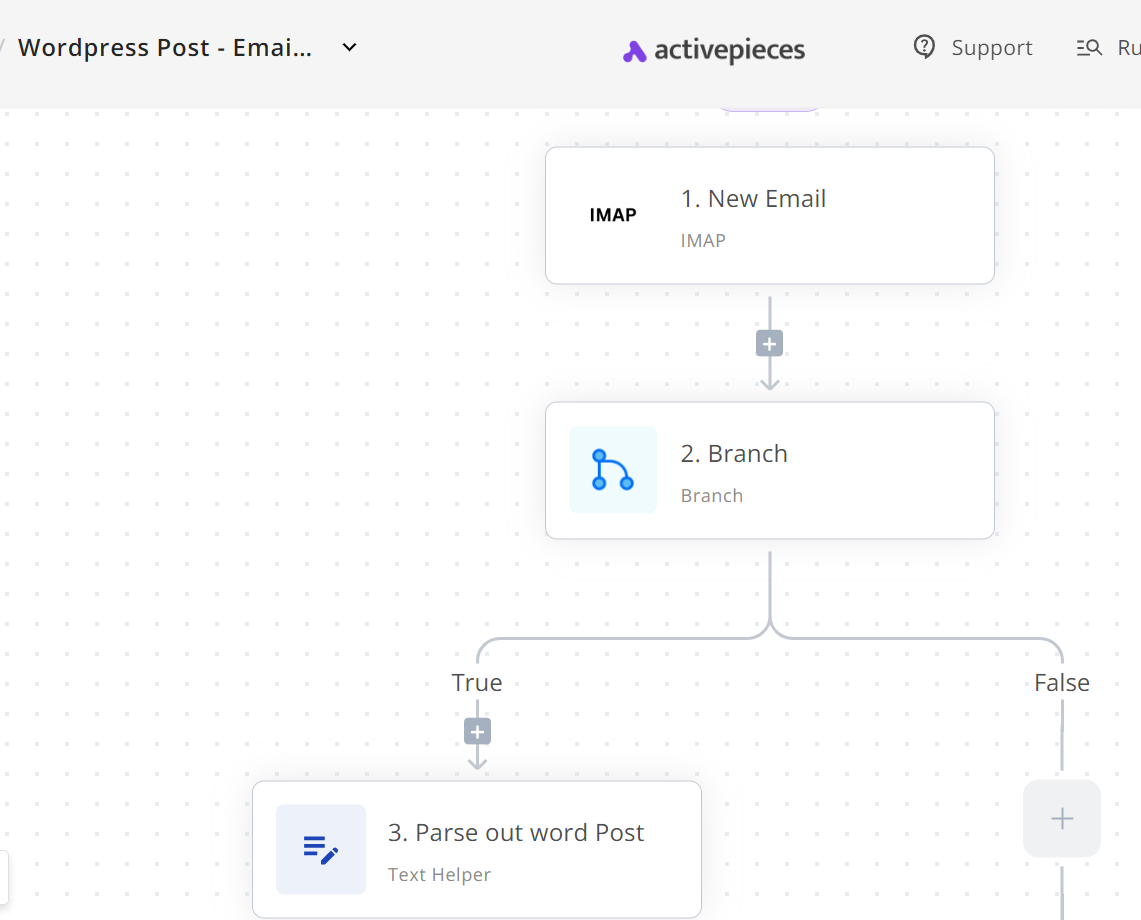Click the activepieces logo

[x=714, y=50]
